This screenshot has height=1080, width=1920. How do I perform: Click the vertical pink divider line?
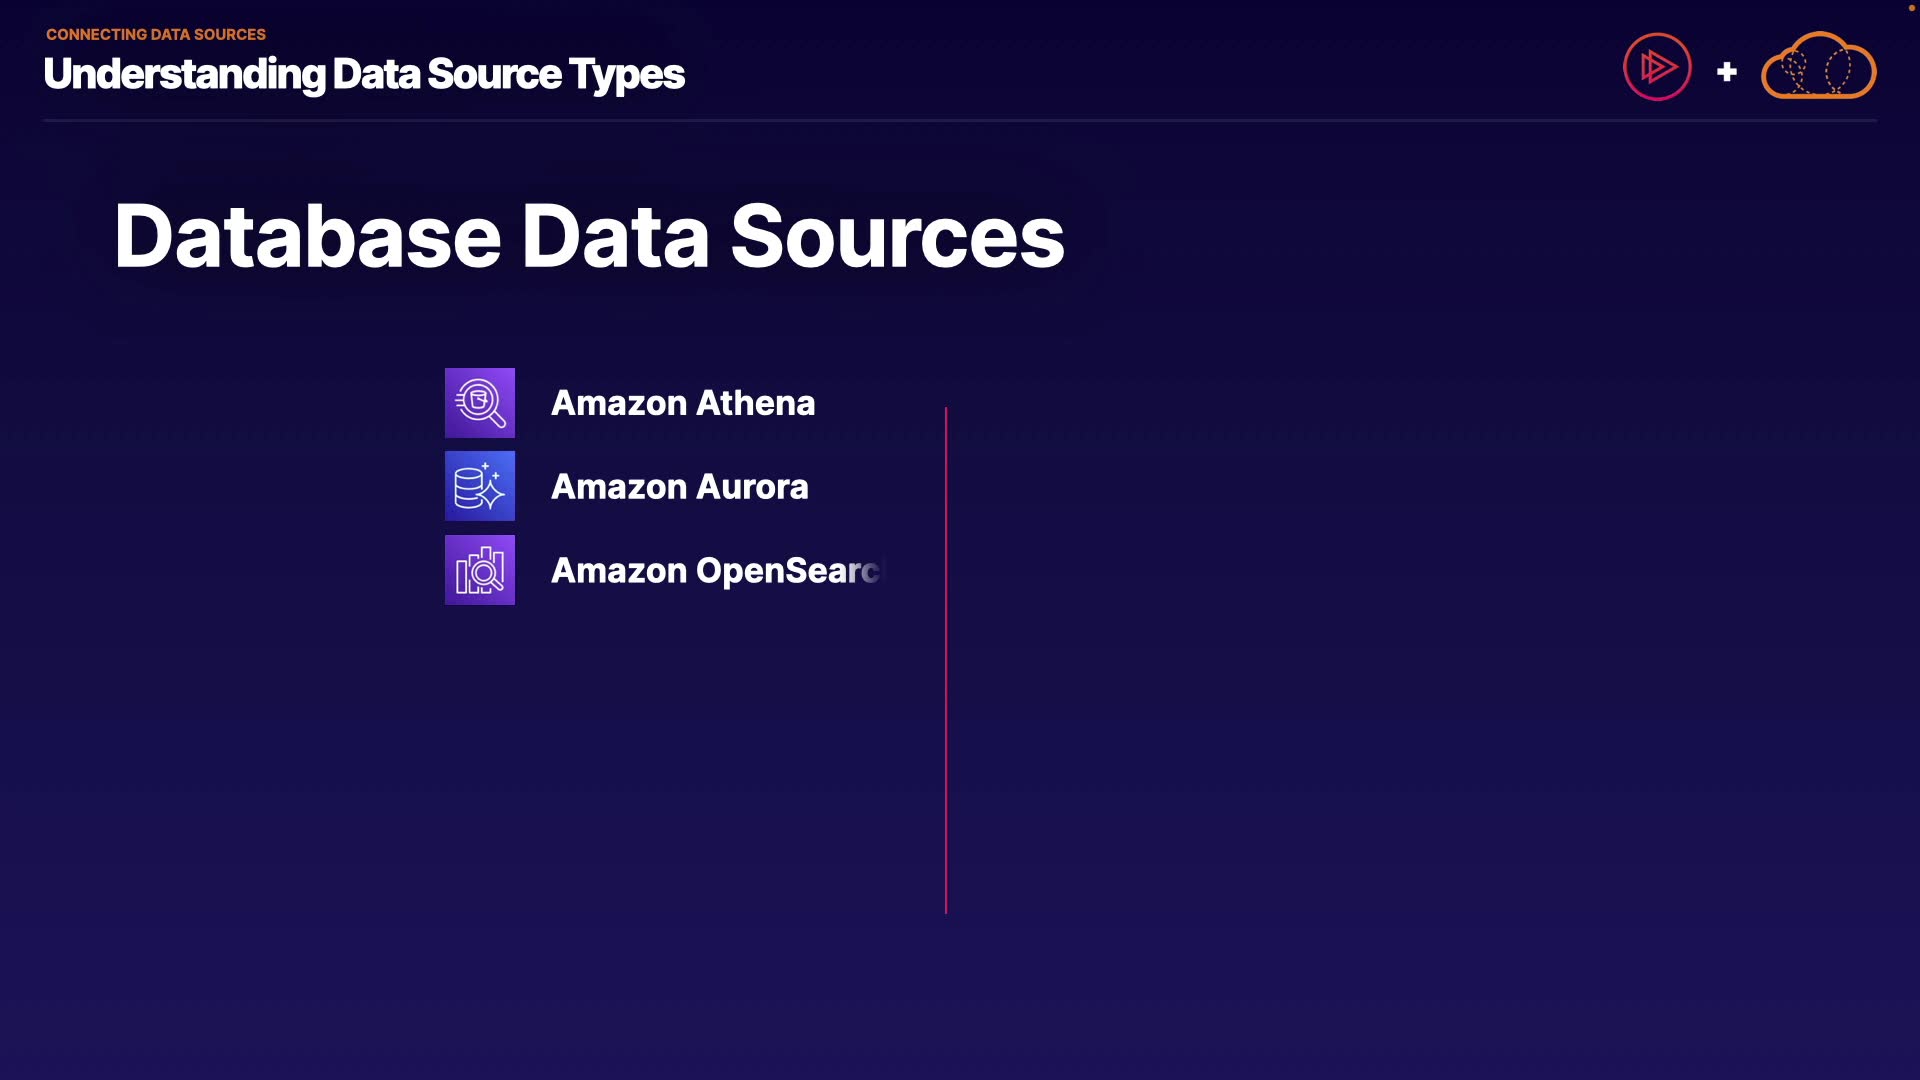[x=945, y=660]
